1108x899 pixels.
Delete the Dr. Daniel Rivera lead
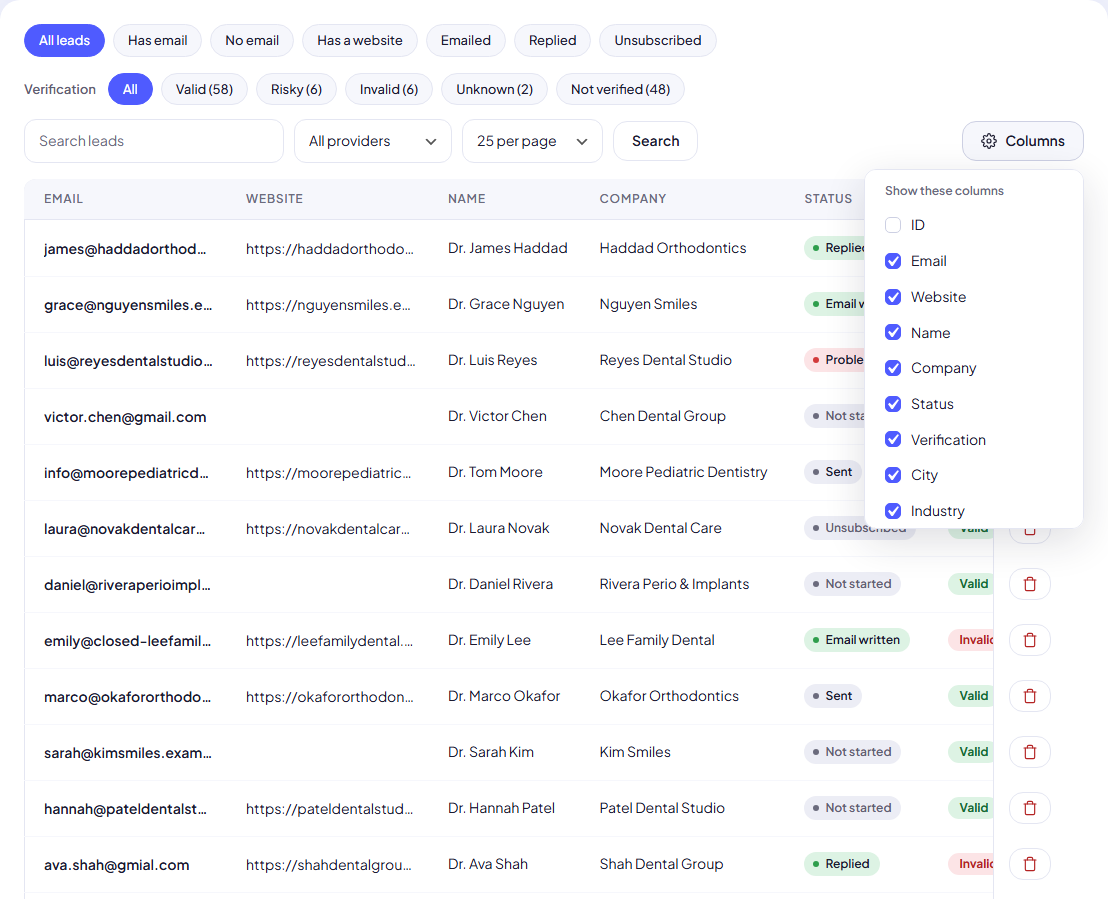tap(1030, 584)
